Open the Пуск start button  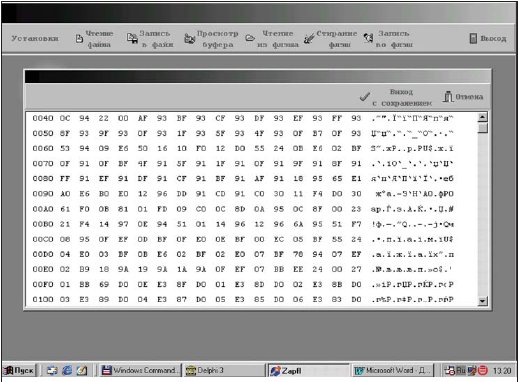click(19, 370)
